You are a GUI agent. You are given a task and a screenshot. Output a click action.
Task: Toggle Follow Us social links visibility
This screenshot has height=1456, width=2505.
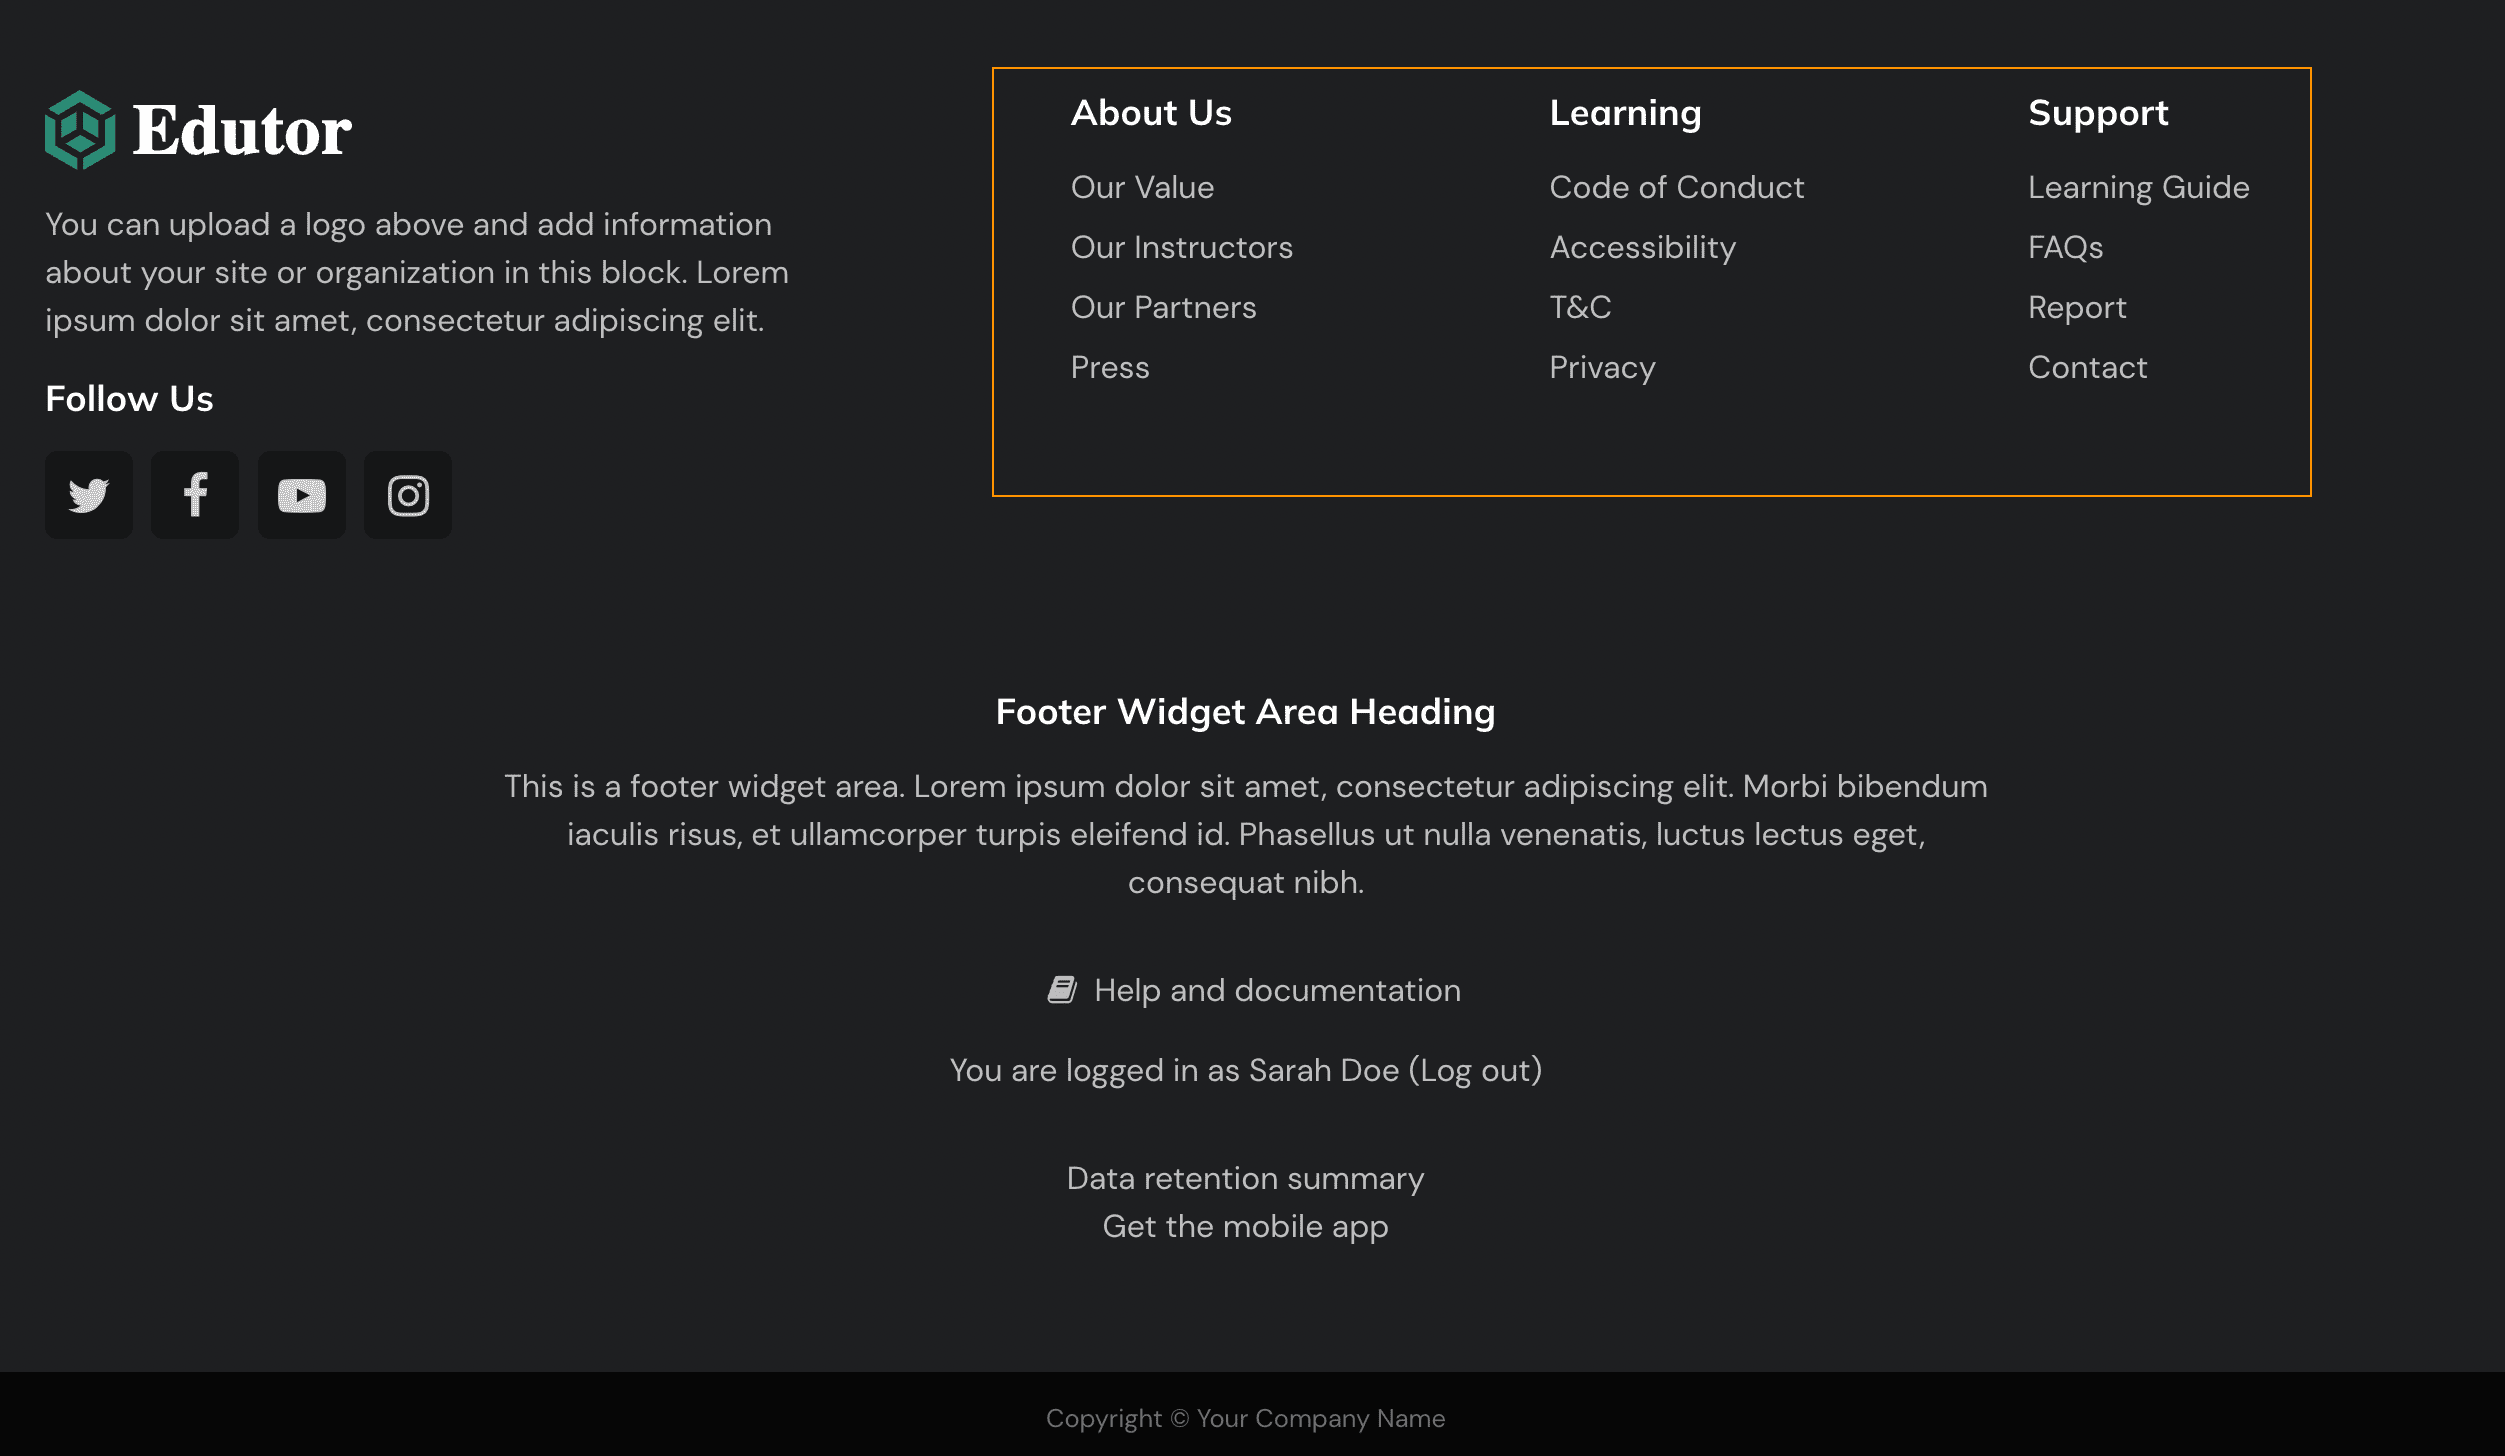[x=128, y=397]
